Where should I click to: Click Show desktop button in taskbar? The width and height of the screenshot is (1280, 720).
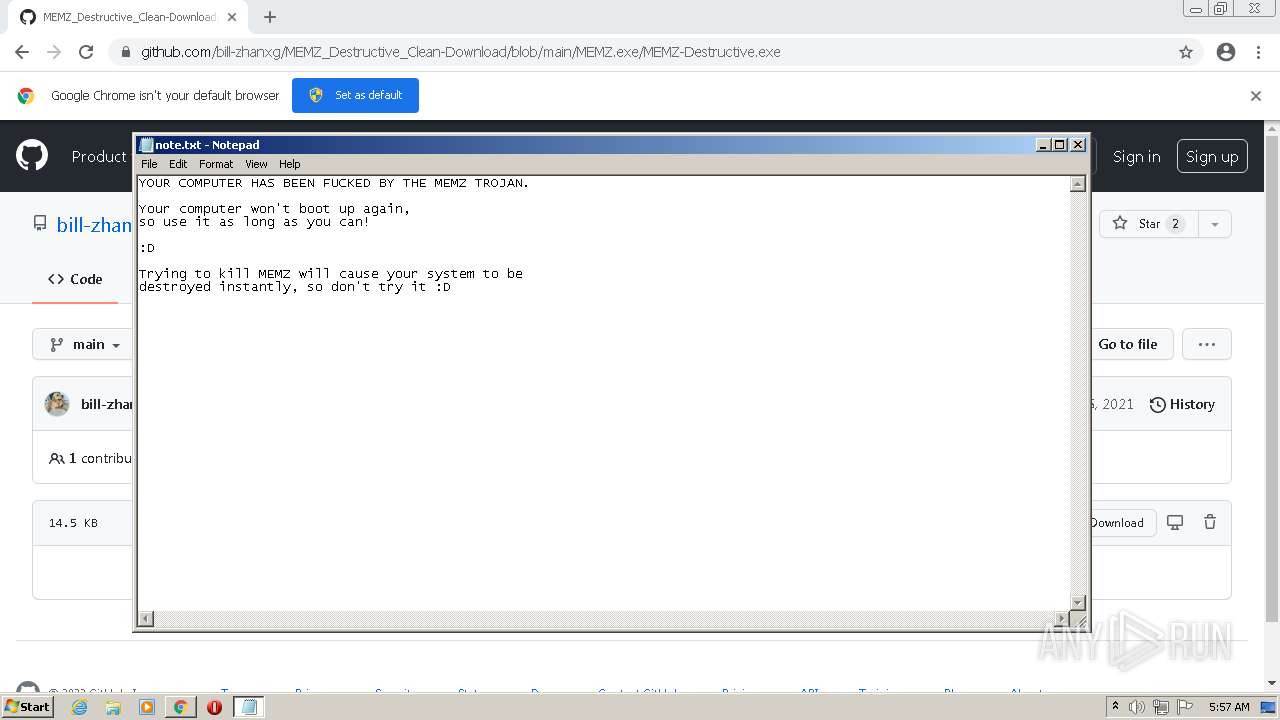[1268, 707]
